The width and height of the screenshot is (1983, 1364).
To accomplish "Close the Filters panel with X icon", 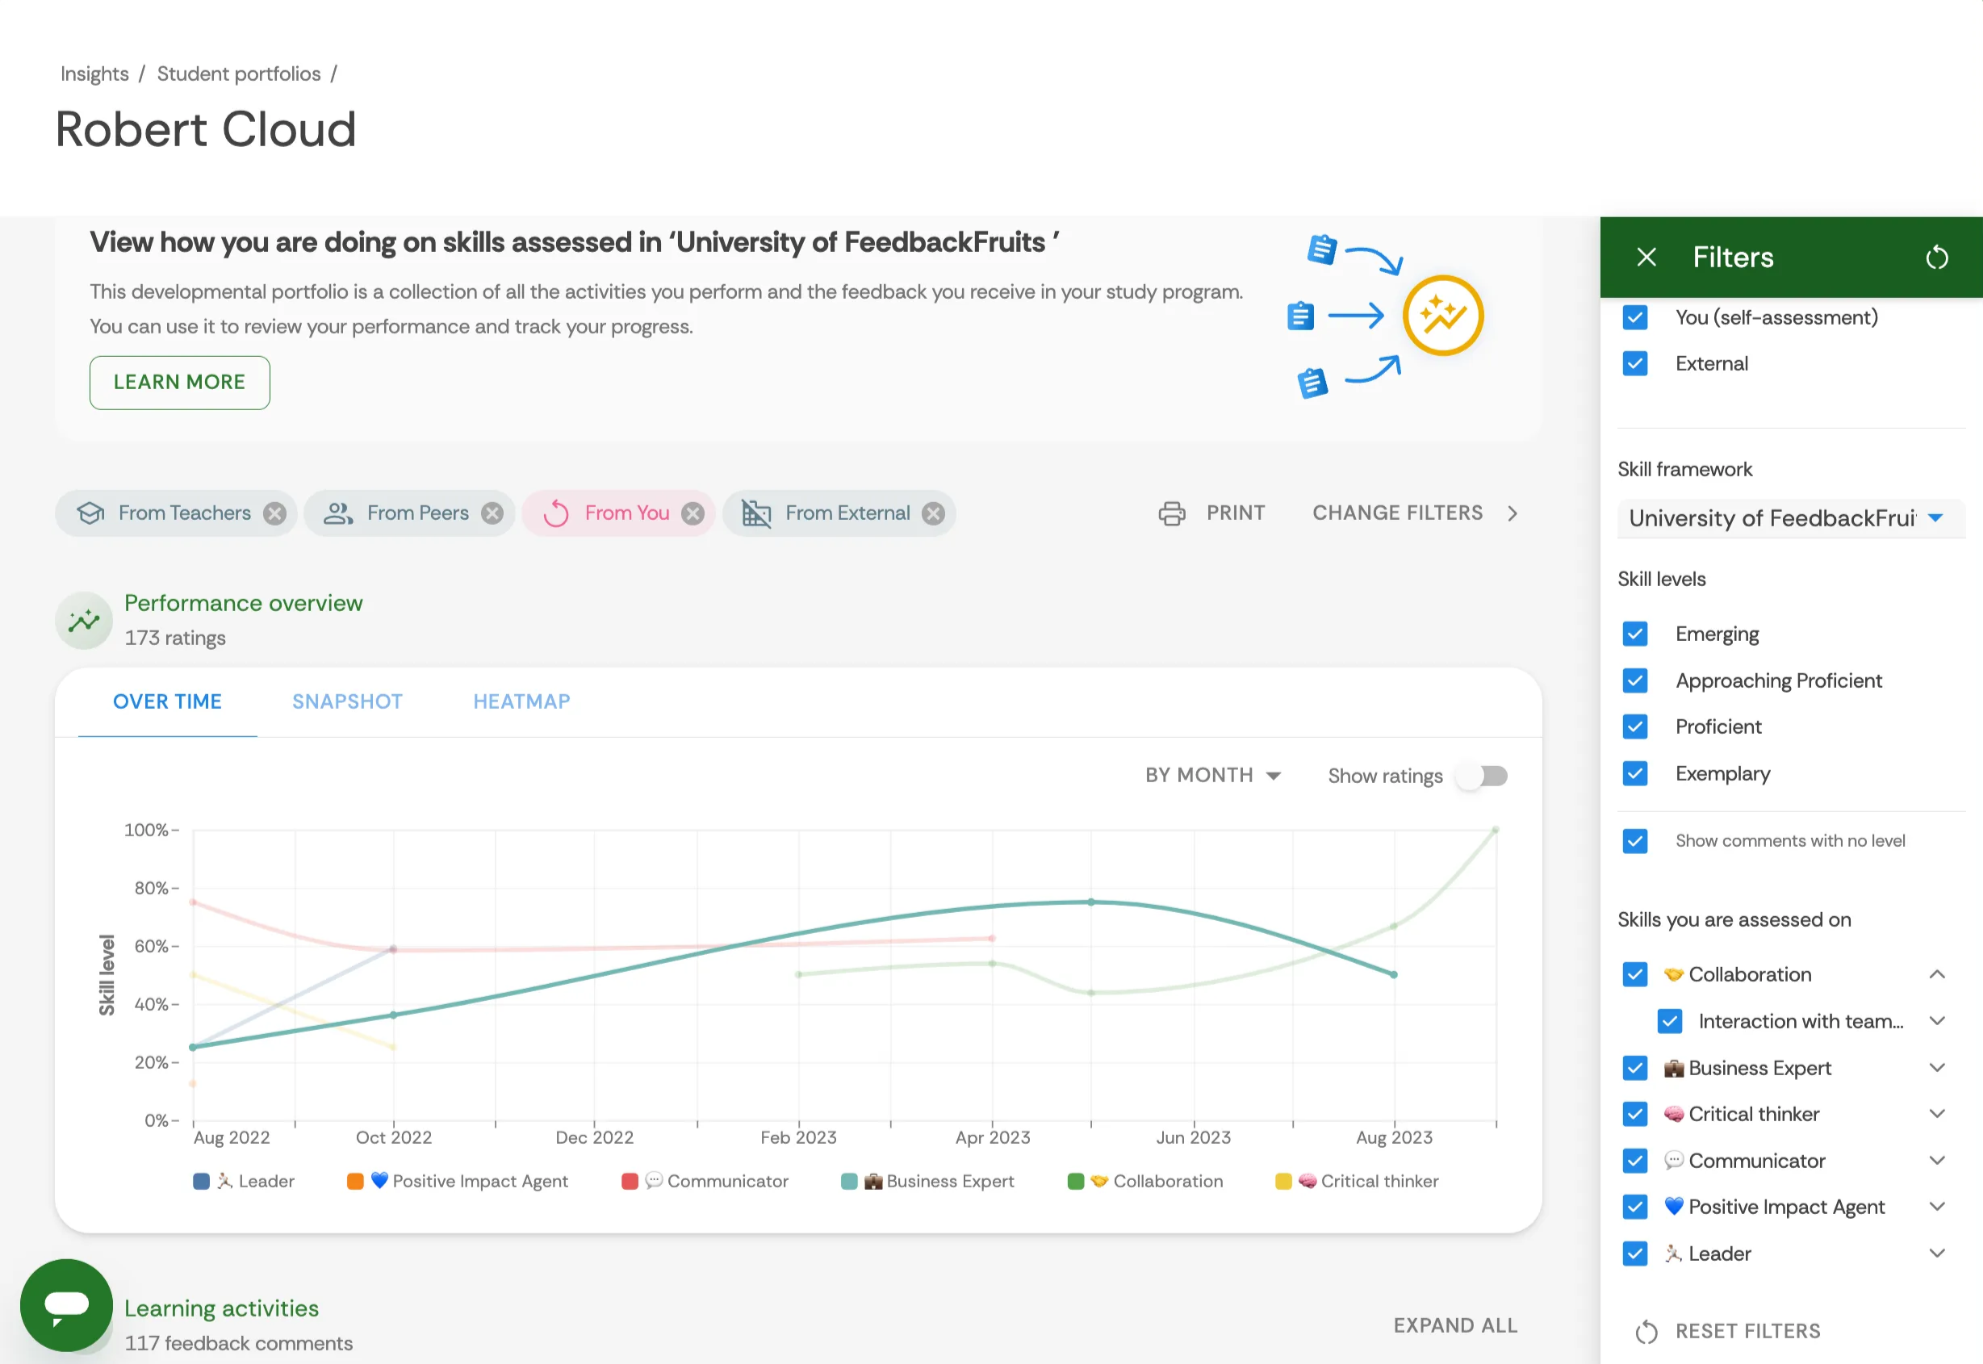I will click(1646, 258).
